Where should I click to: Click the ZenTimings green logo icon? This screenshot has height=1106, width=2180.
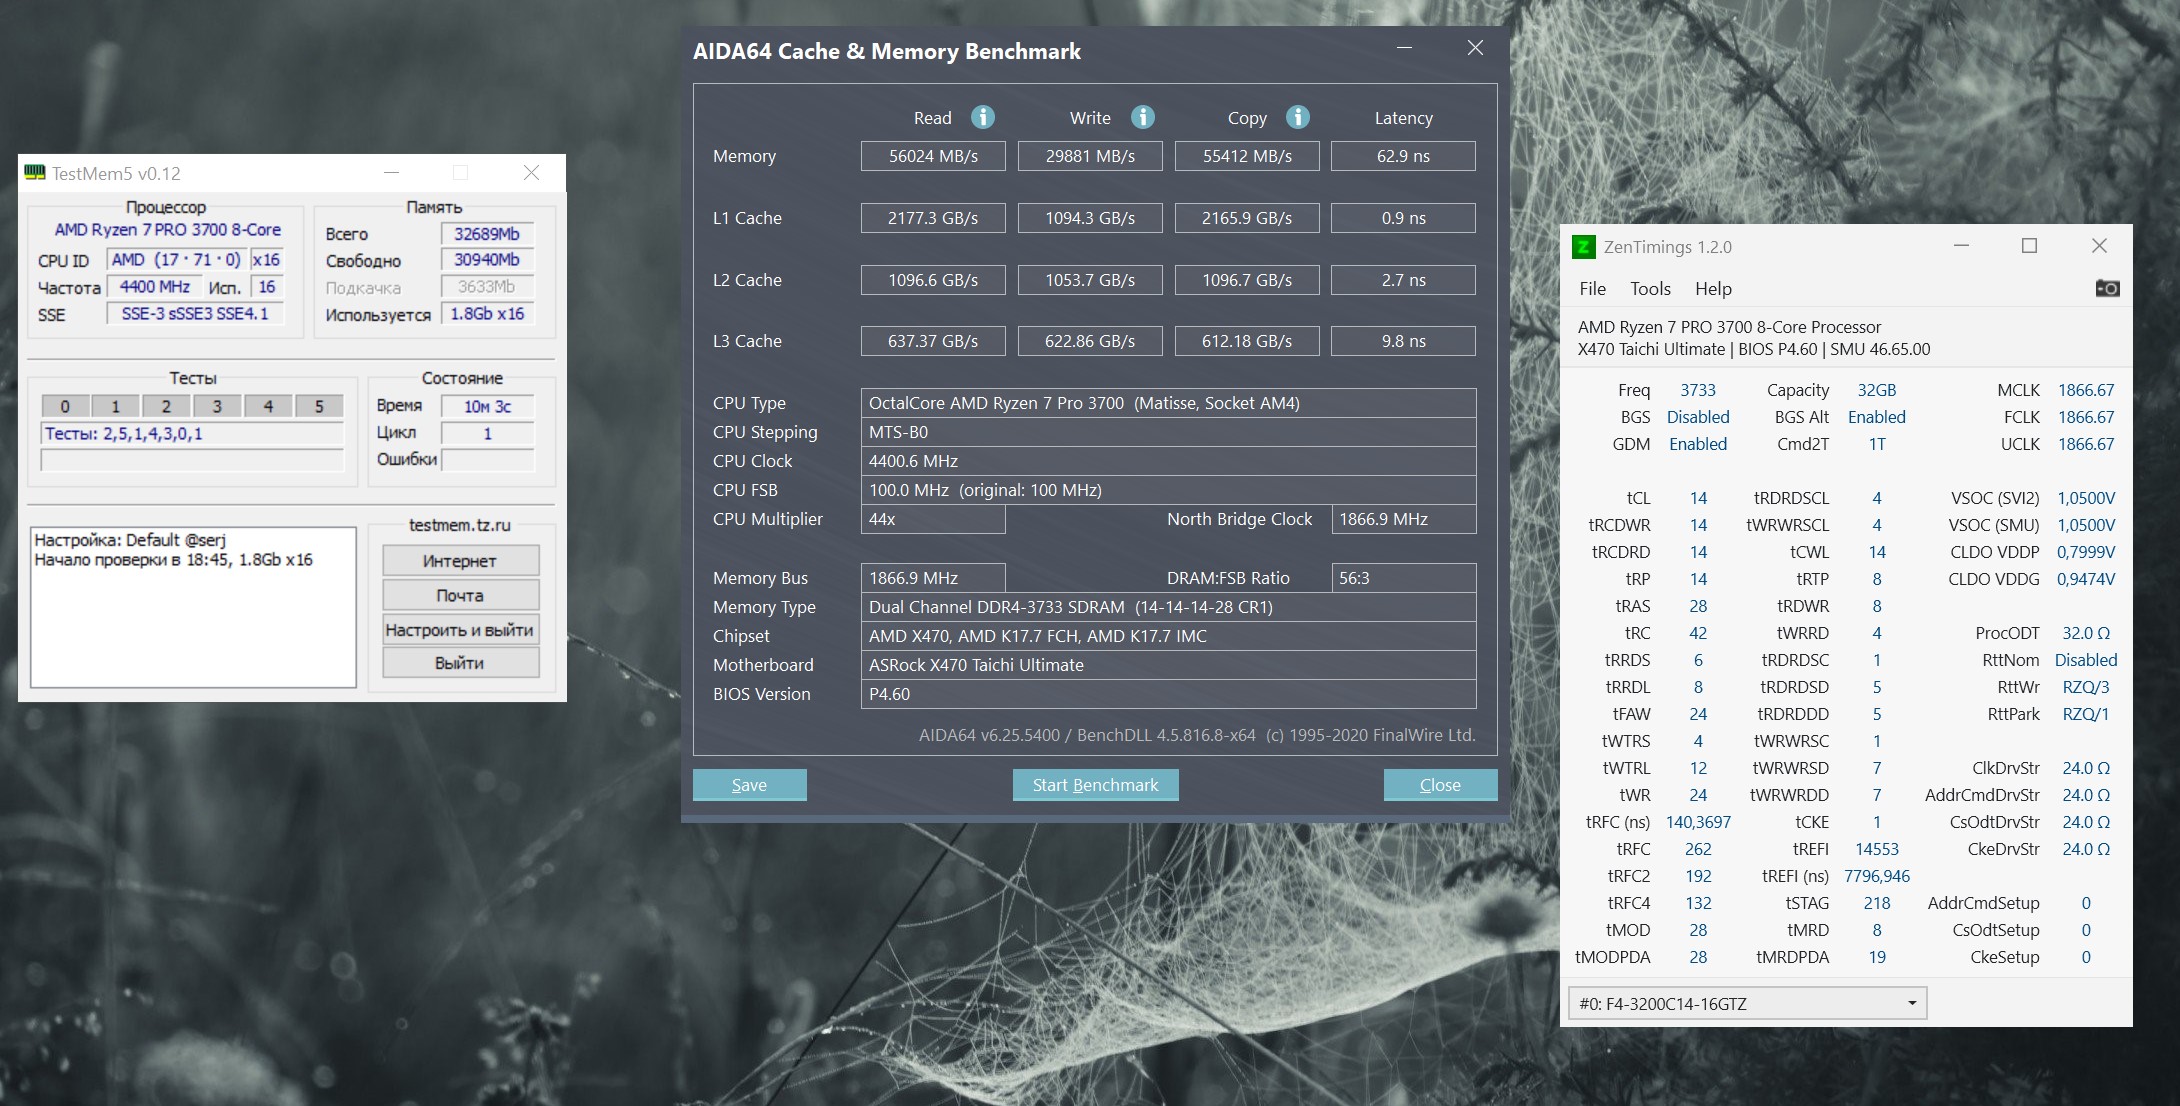click(1584, 247)
